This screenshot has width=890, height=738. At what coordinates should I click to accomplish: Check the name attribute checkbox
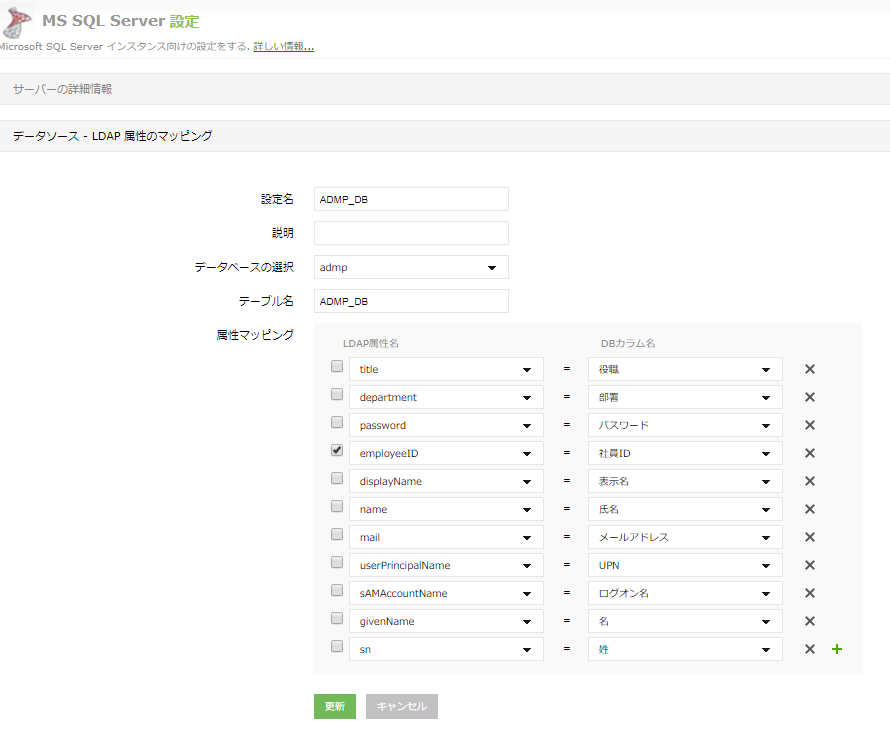337,506
